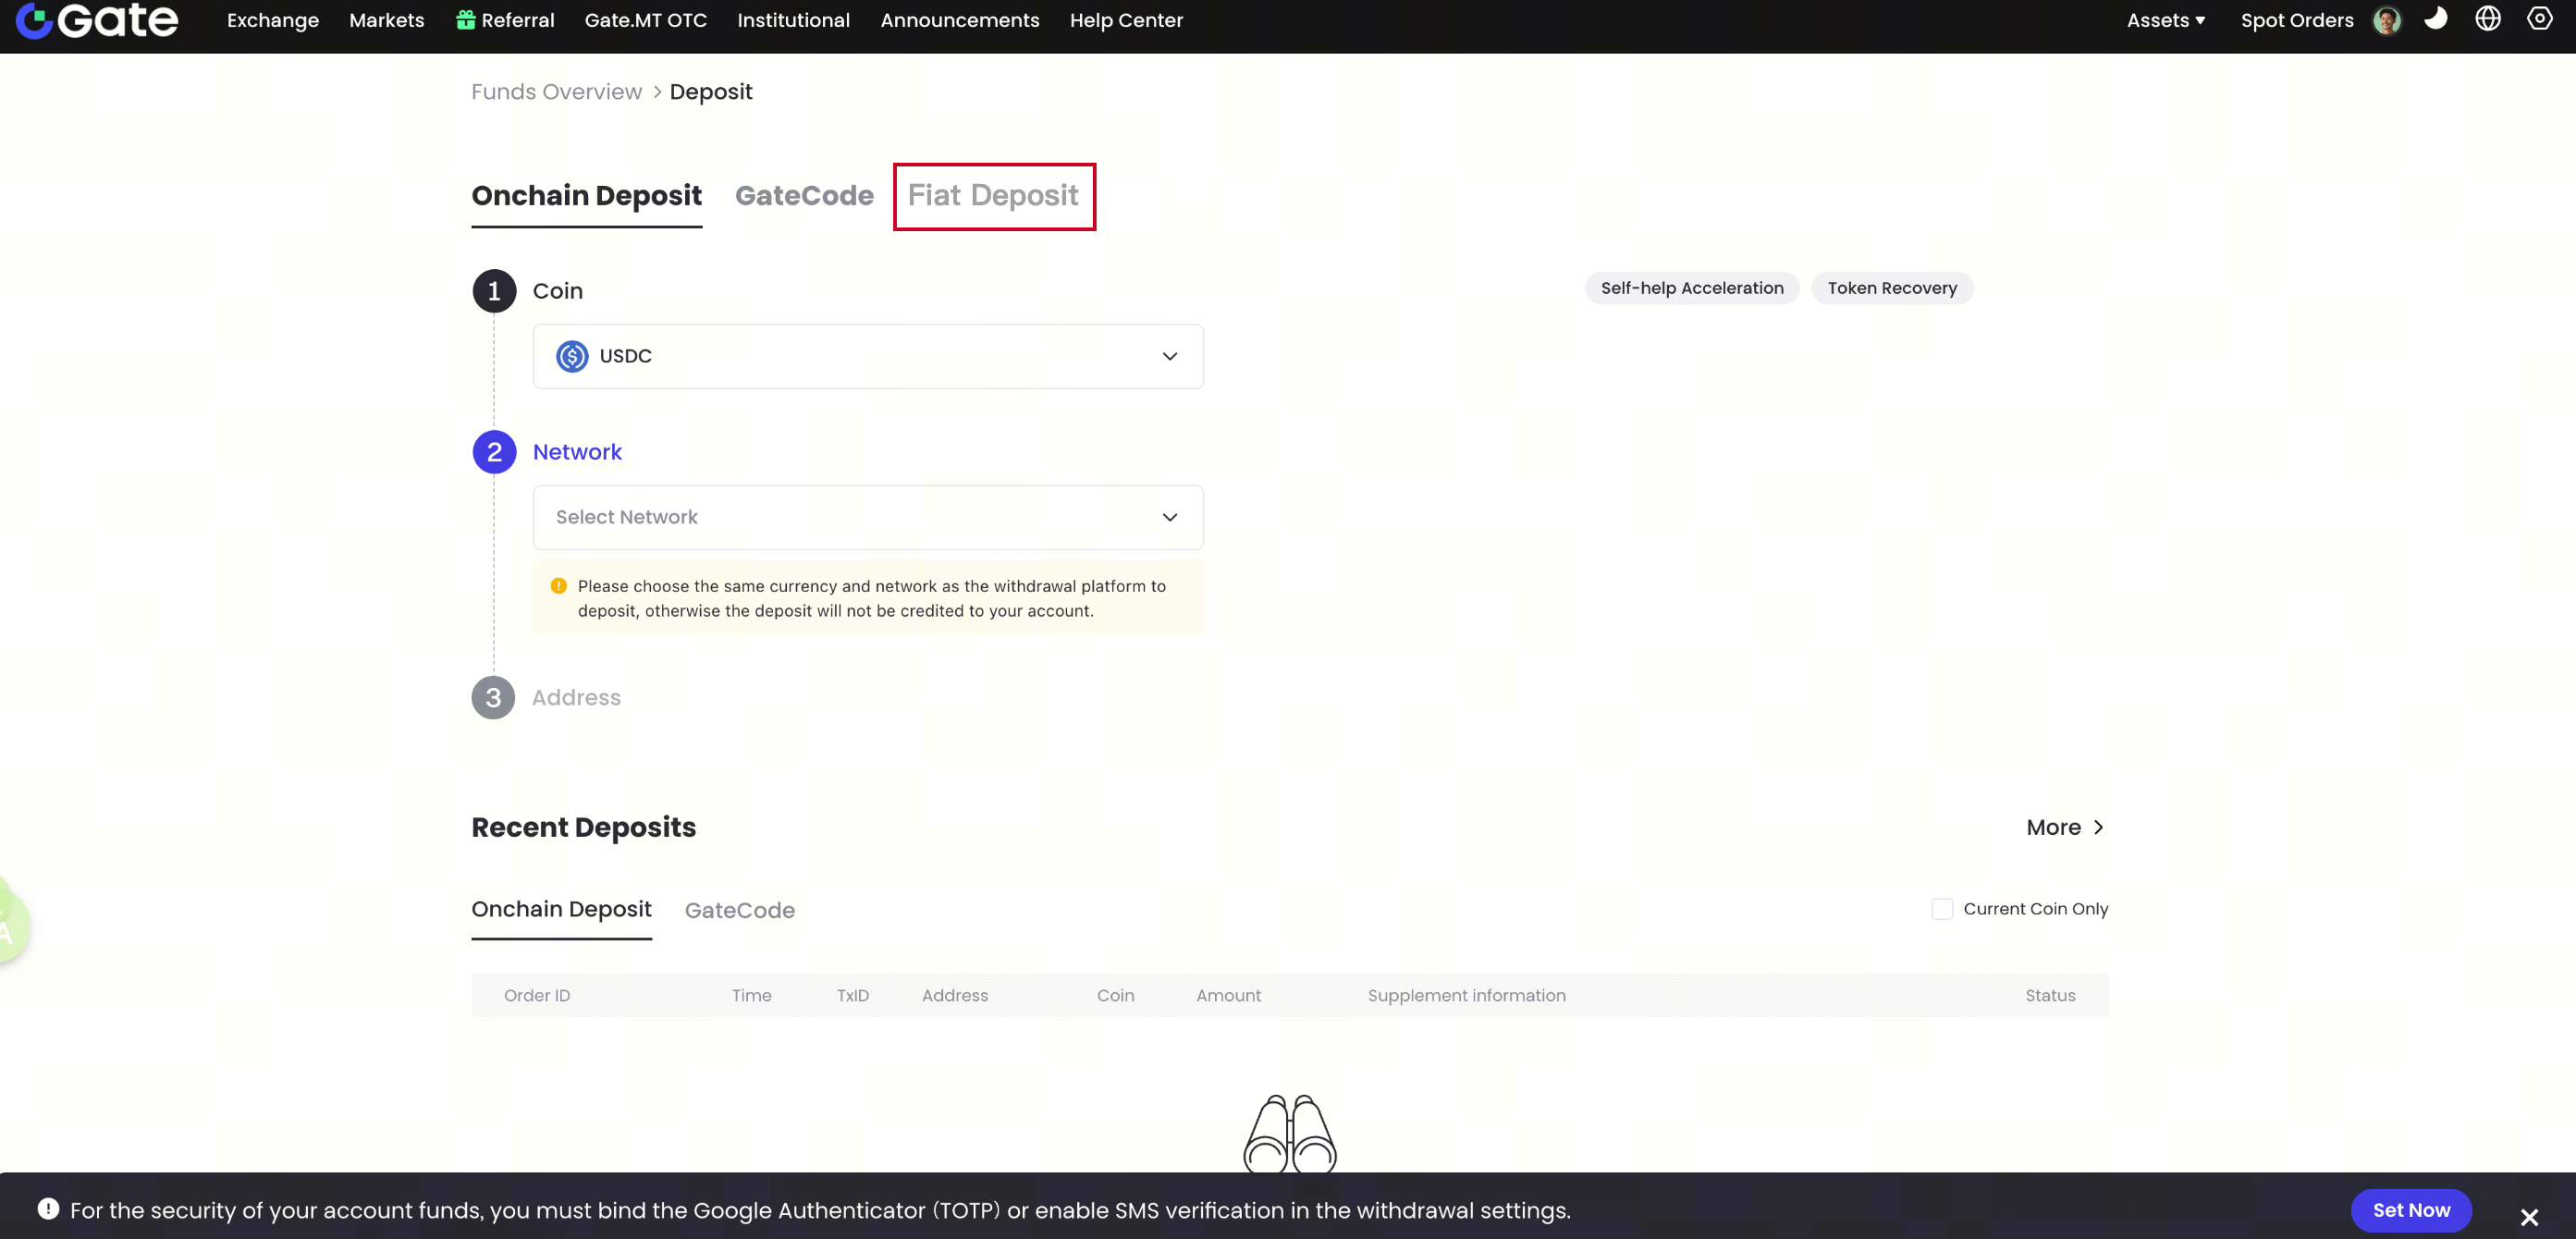Viewport: 2576px width, 1239px height.
Task: Switch to dark mode moon icon
Action: coord(2435,19)
